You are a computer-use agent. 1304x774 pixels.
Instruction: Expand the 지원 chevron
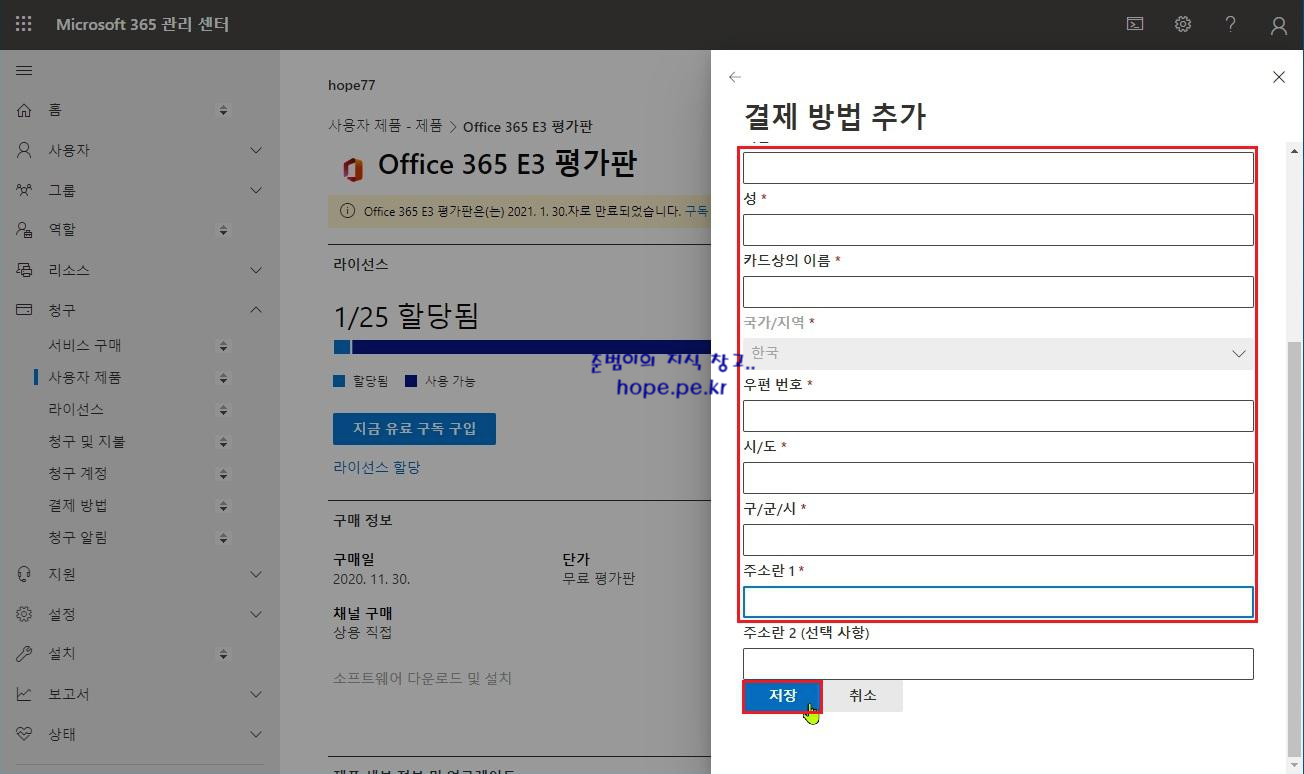(x=256, y=574)
